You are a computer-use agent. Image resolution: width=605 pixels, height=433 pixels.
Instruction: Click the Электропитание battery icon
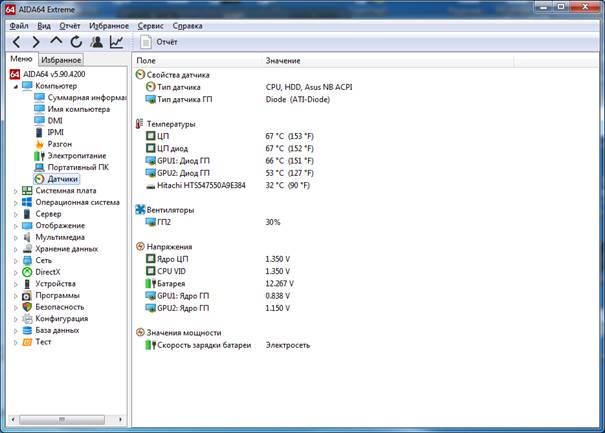(39, 156)
